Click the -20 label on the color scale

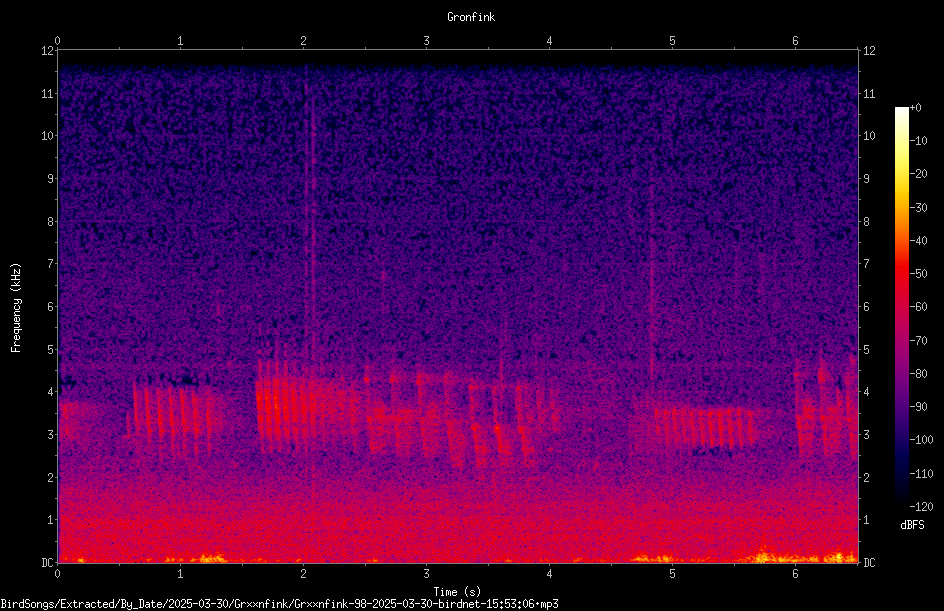click(918, 174)
